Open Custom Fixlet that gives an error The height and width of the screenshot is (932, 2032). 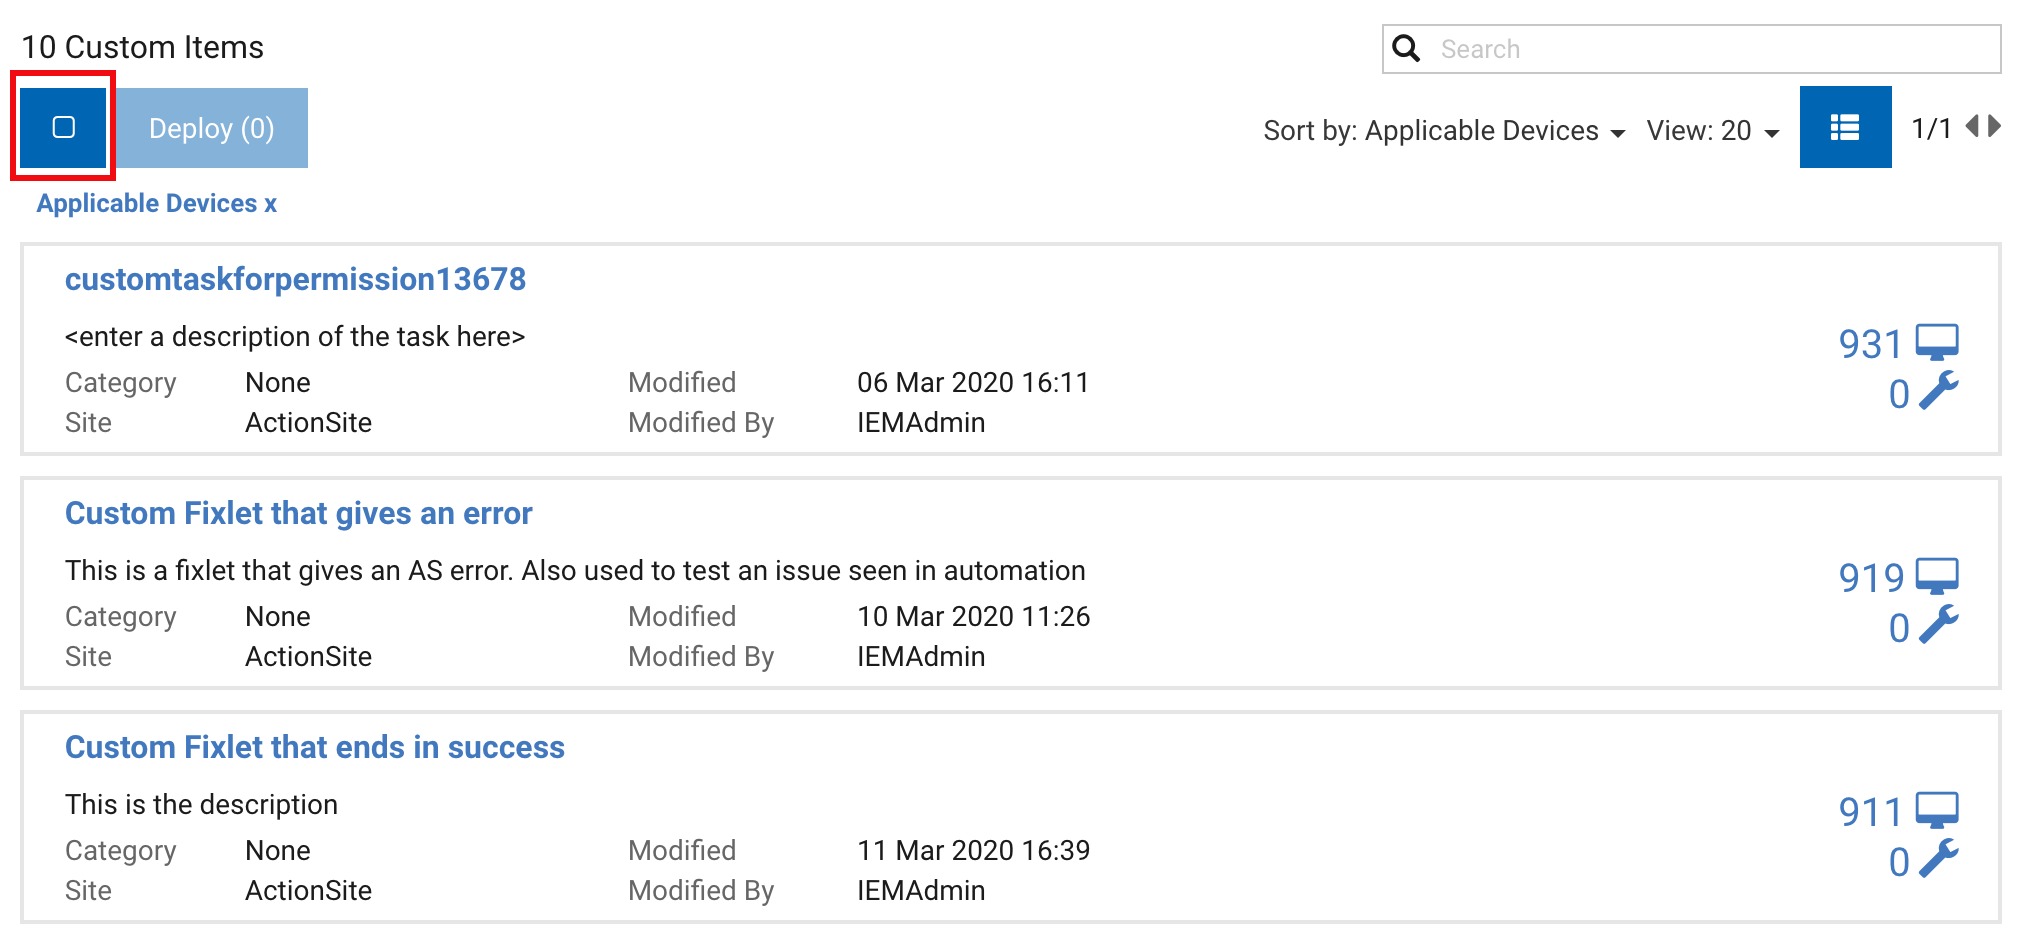pos(298,513)
